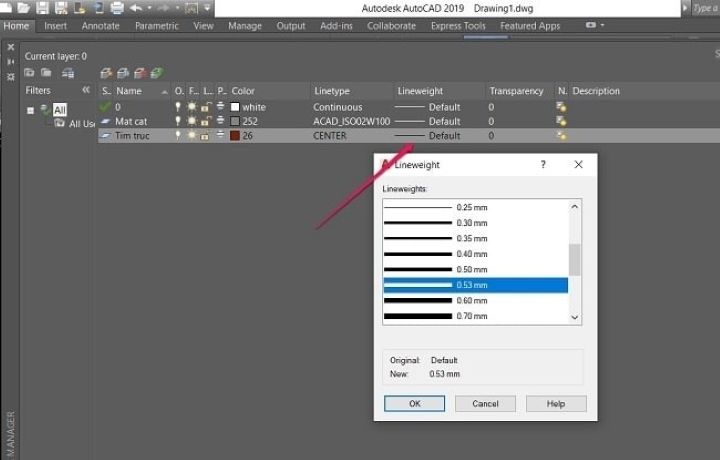720x460 pixels.
Task: Toggle On bulb for Tim truc layer
Action: tap(178, 135)
